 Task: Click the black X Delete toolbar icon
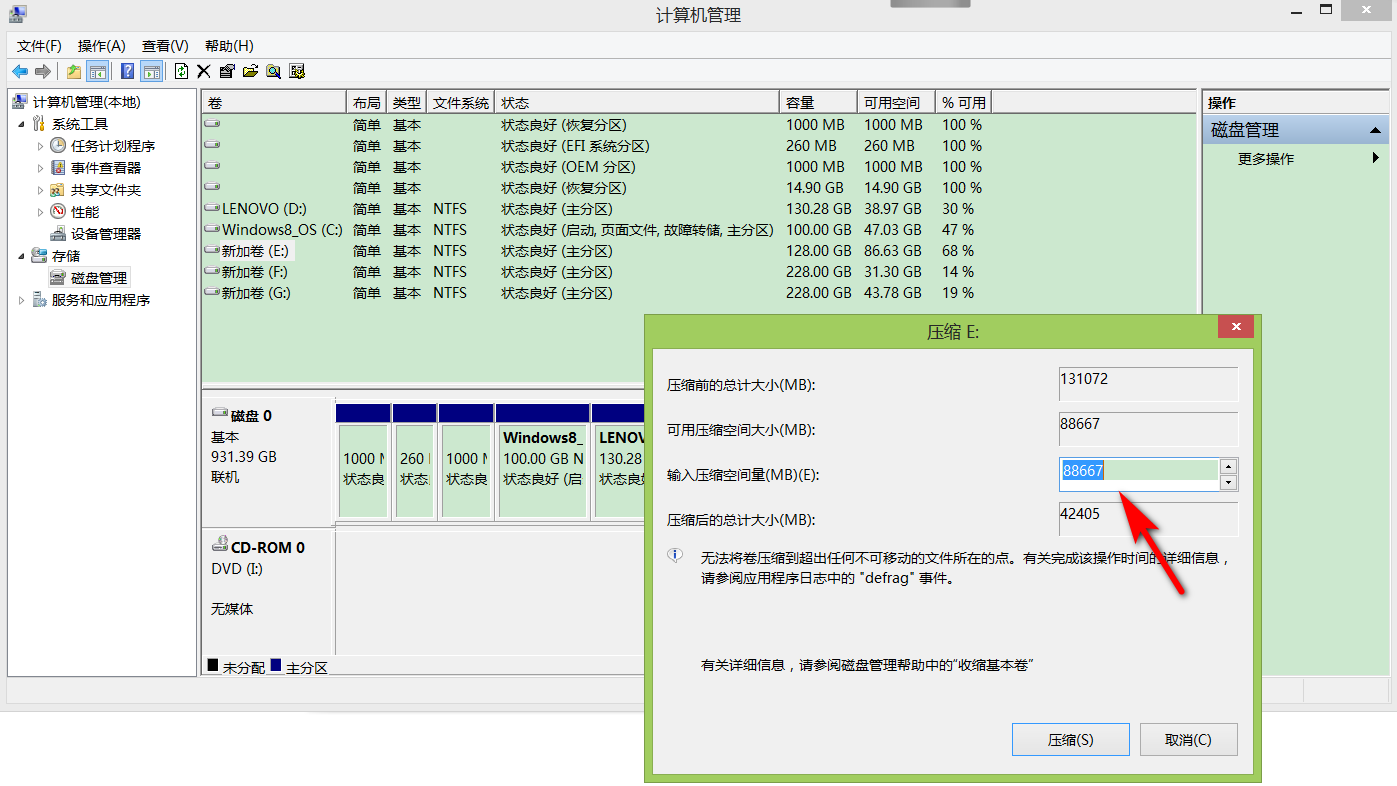204,71
